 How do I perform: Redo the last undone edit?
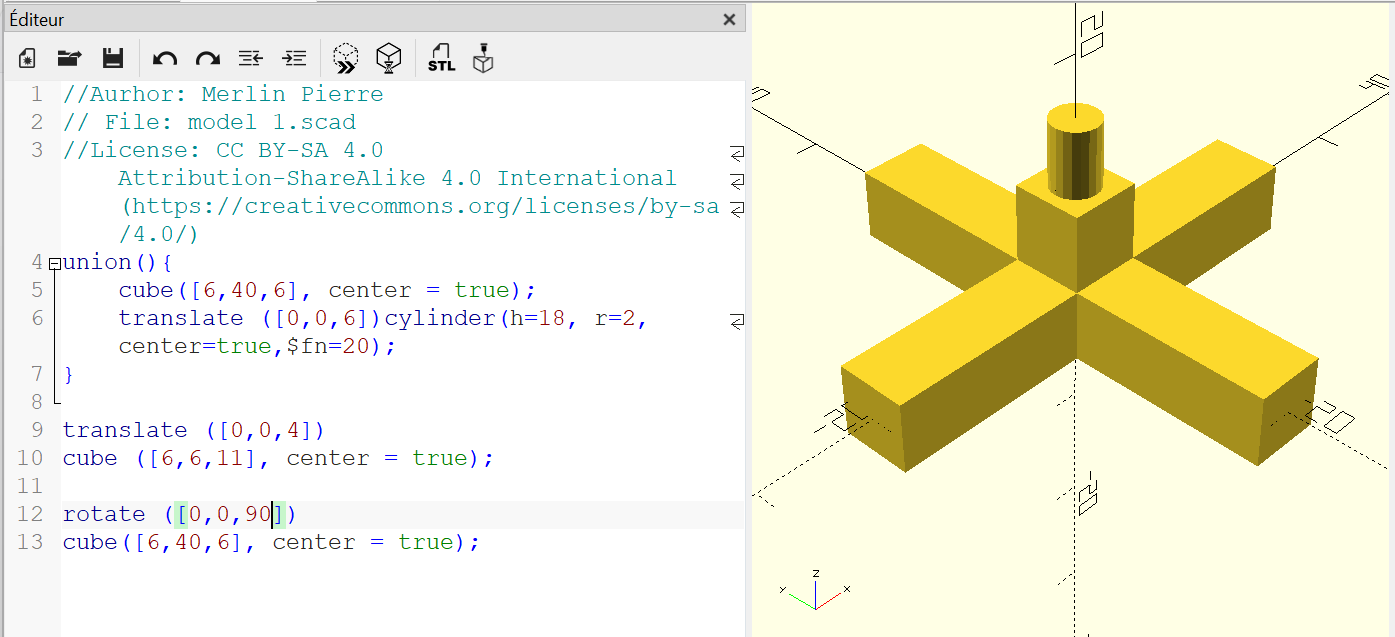[x=208, y=59]
